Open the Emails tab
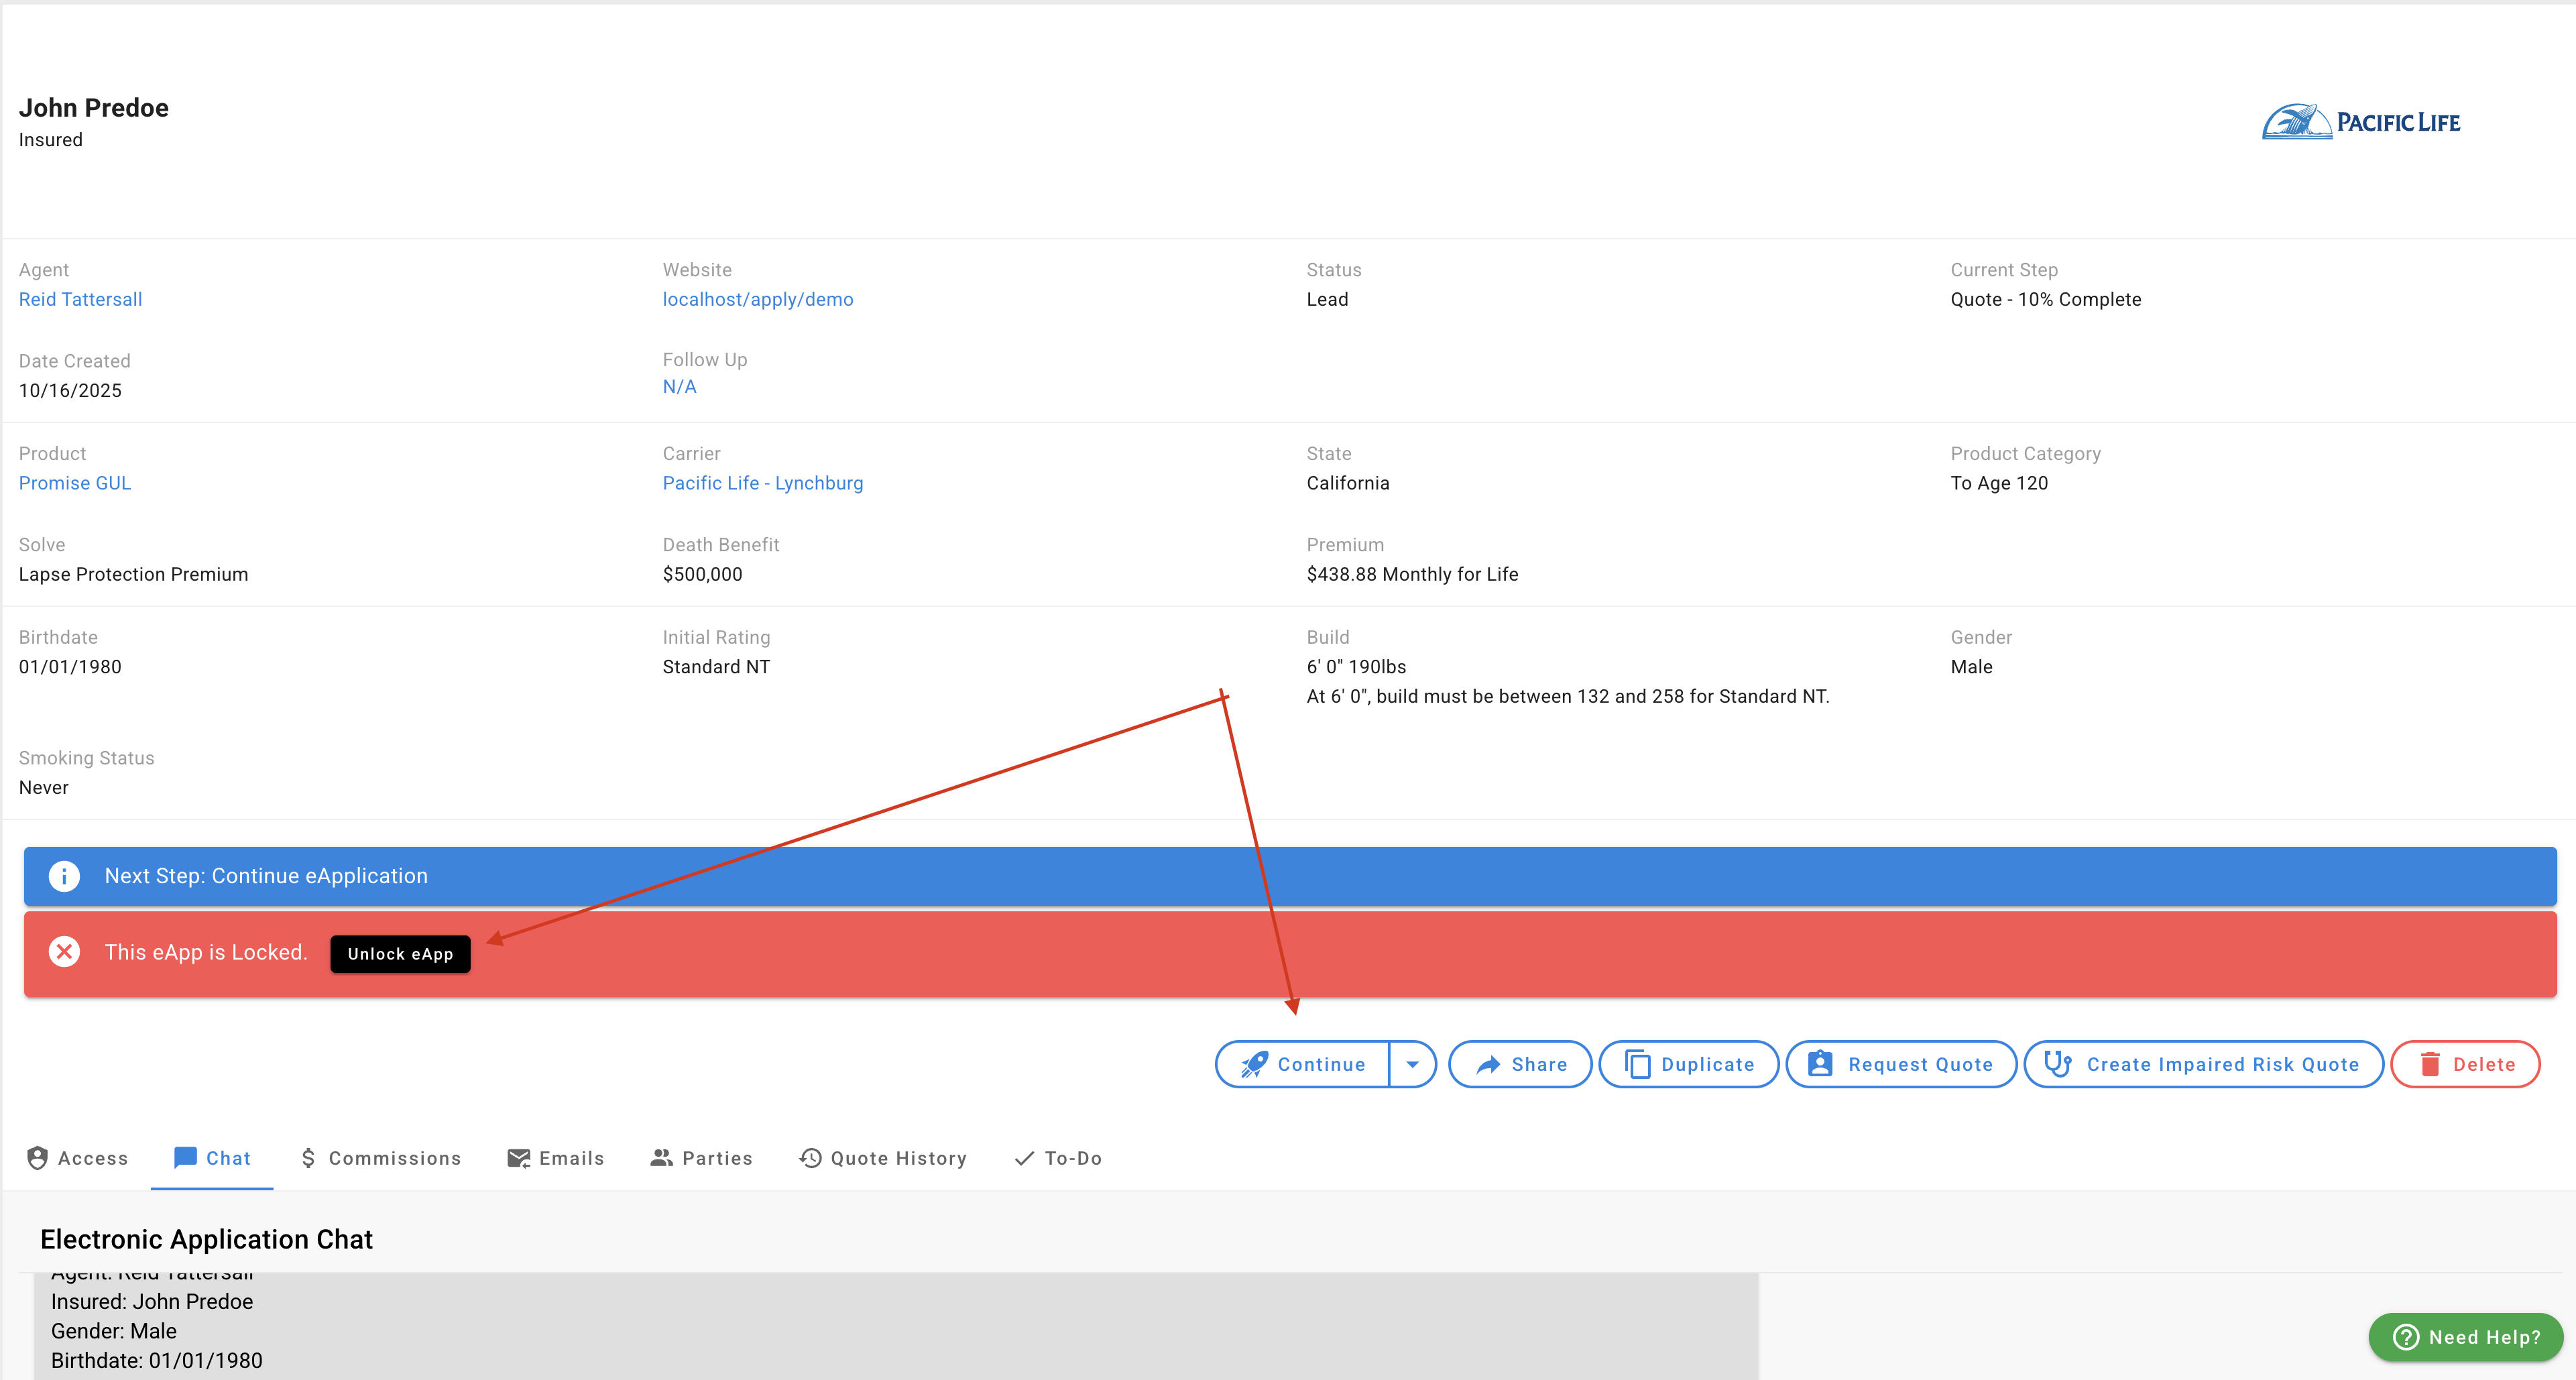The width and height of the screenshot is (2576, 1380). click(x=556, y=1158)
